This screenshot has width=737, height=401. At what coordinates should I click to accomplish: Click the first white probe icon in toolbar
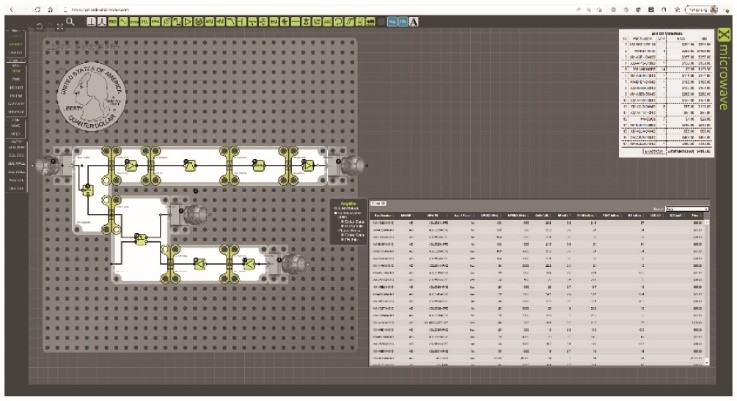(x=91, y=22)
